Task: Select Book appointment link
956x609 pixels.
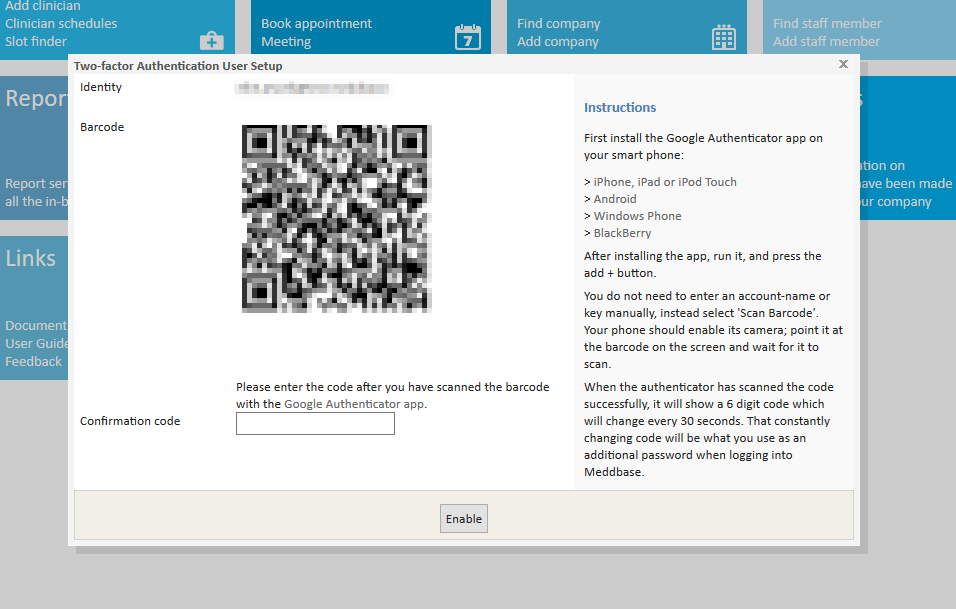Action: coord(316,23)
